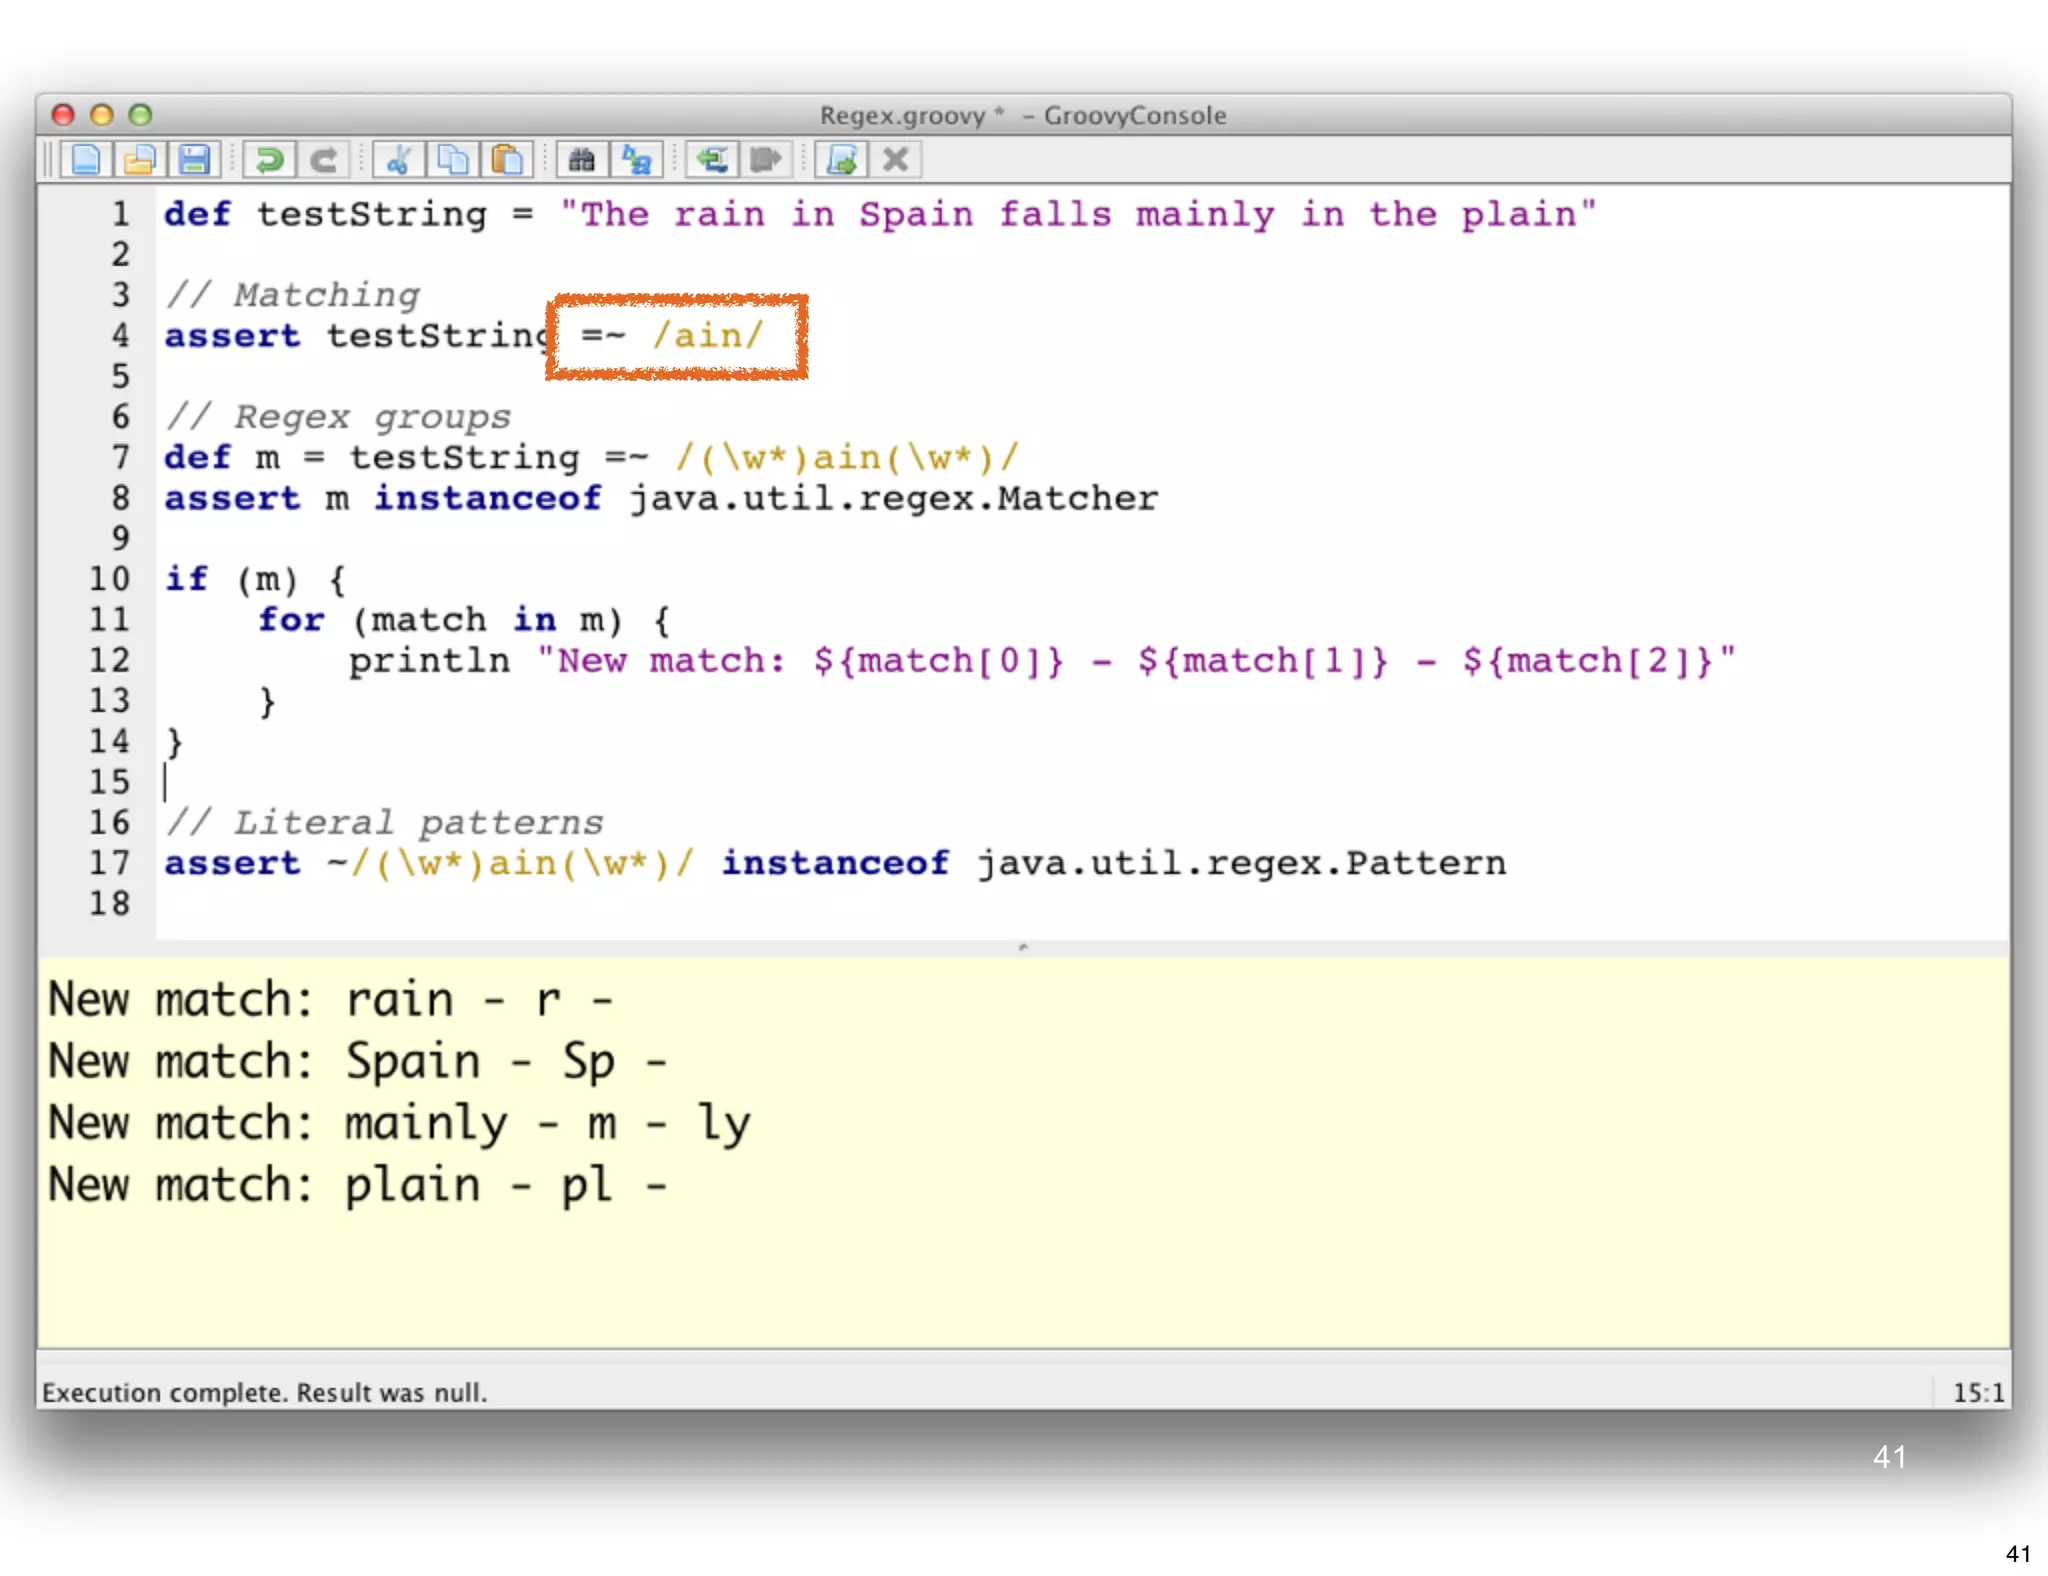Paste using the clipboard icon
Viewport: 2048px width, 1576px height.
pyautogui.click(x=507, y=160)
